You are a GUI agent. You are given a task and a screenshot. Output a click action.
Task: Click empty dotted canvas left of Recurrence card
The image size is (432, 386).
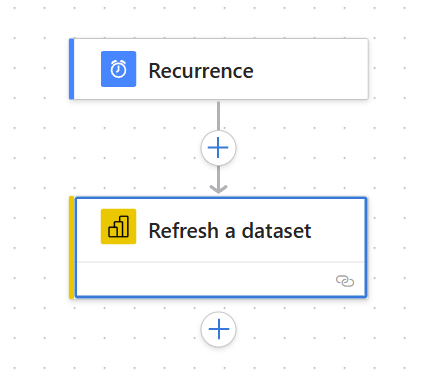[35, 69]
